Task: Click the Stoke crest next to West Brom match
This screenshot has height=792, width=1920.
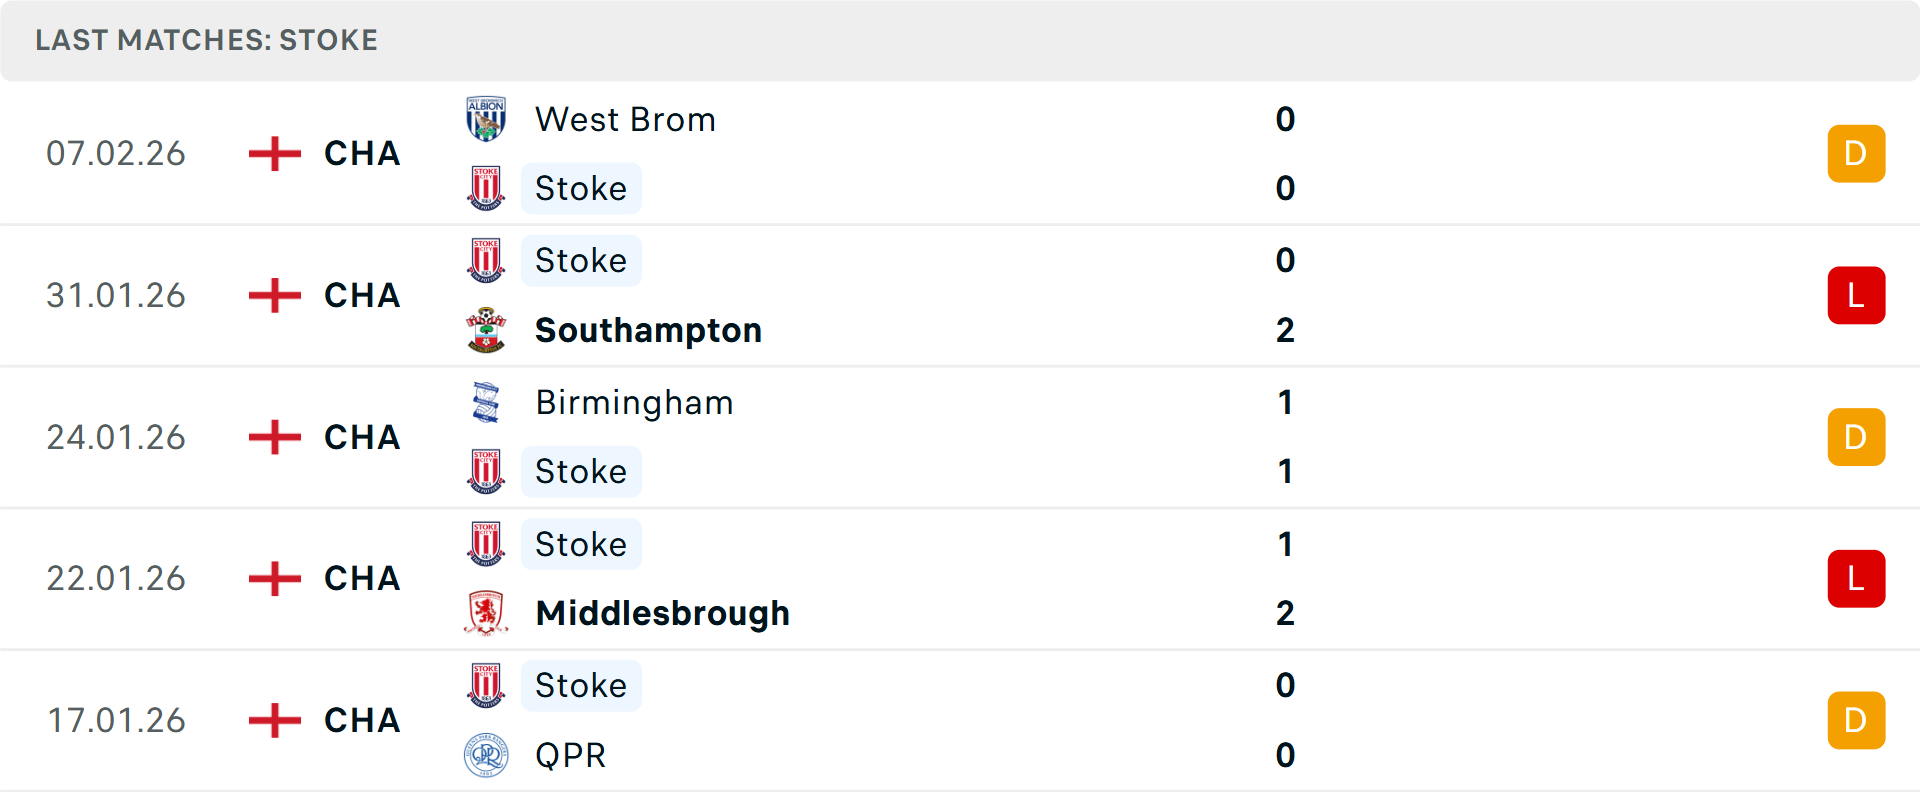Action: [x=486, y=188]
